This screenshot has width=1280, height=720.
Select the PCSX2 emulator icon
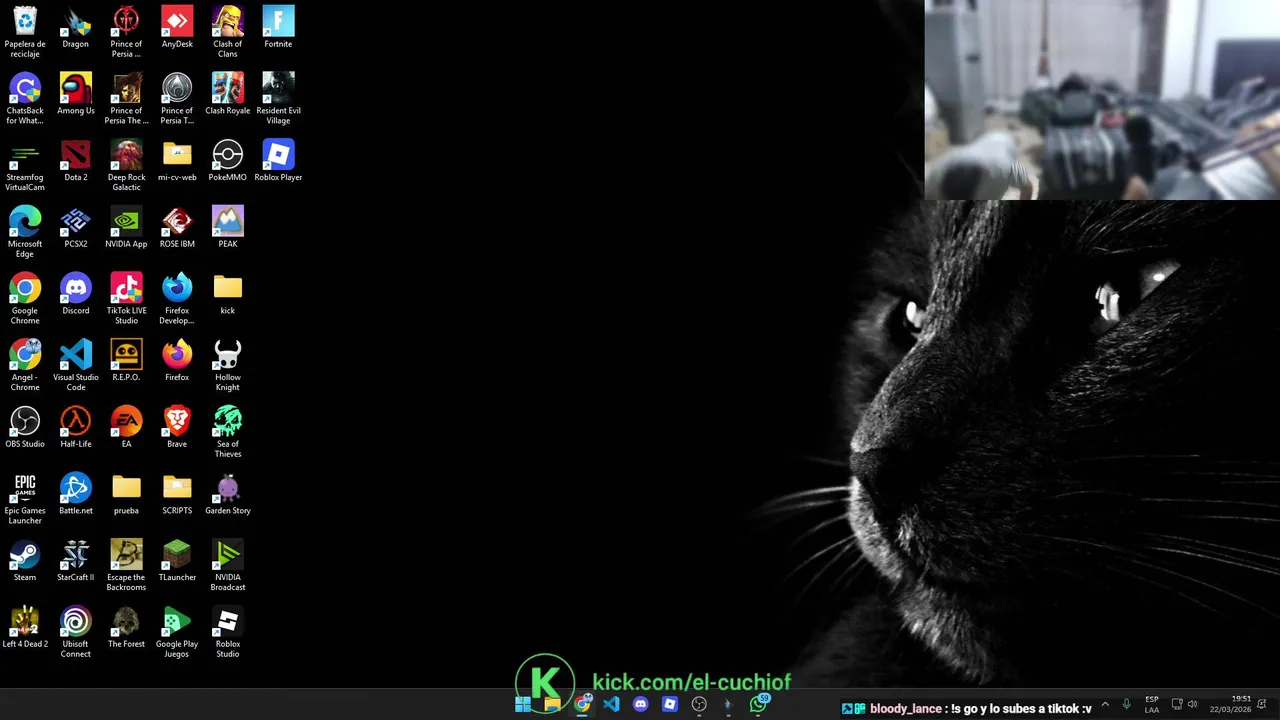[76, 228]
